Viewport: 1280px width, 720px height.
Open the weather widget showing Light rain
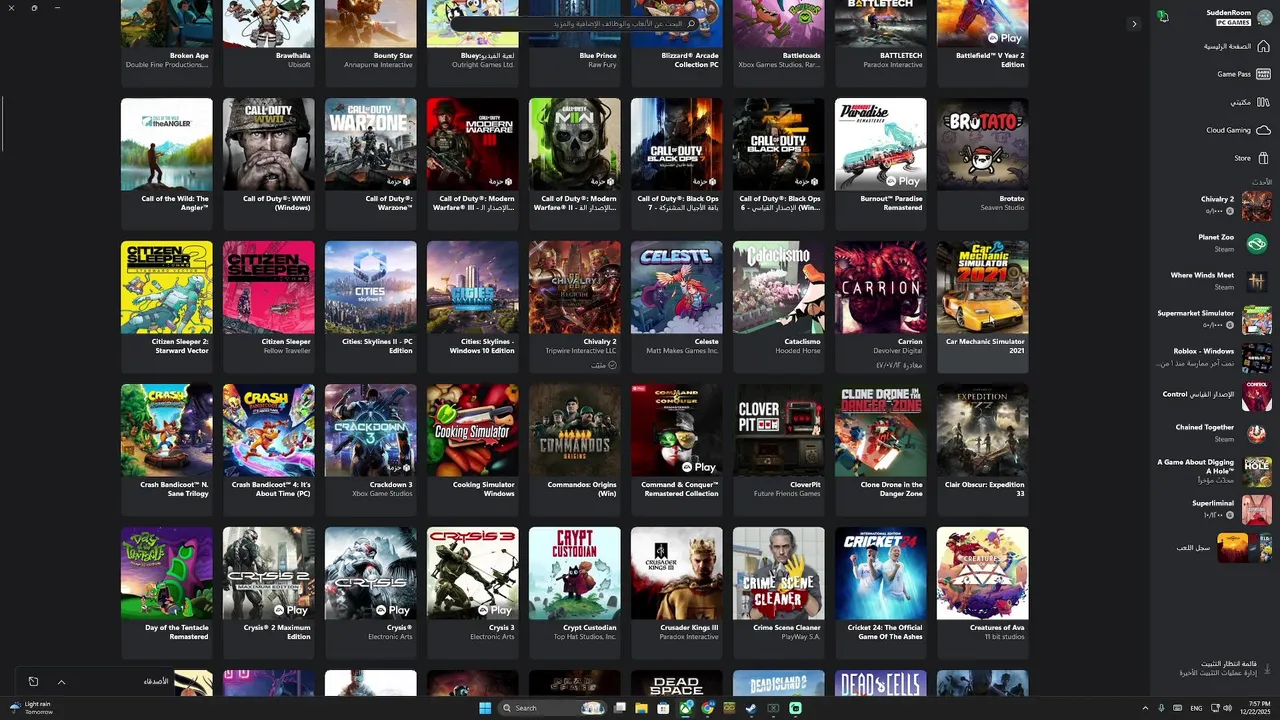coord(32,708)
